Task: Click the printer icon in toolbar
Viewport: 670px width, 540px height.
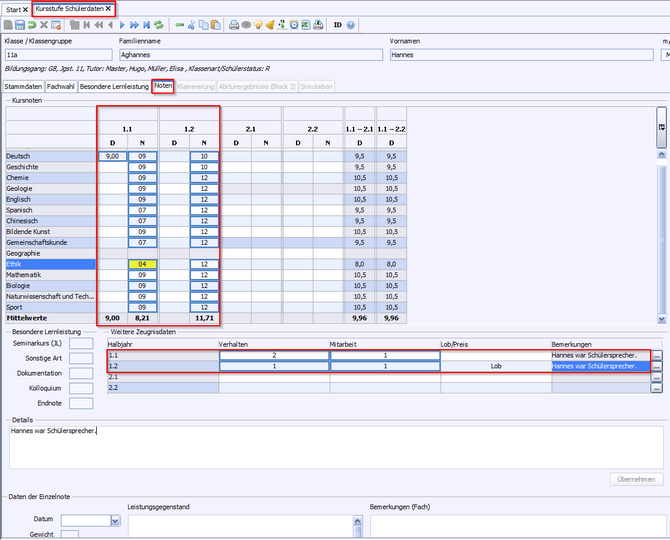Action: [233, 24]
